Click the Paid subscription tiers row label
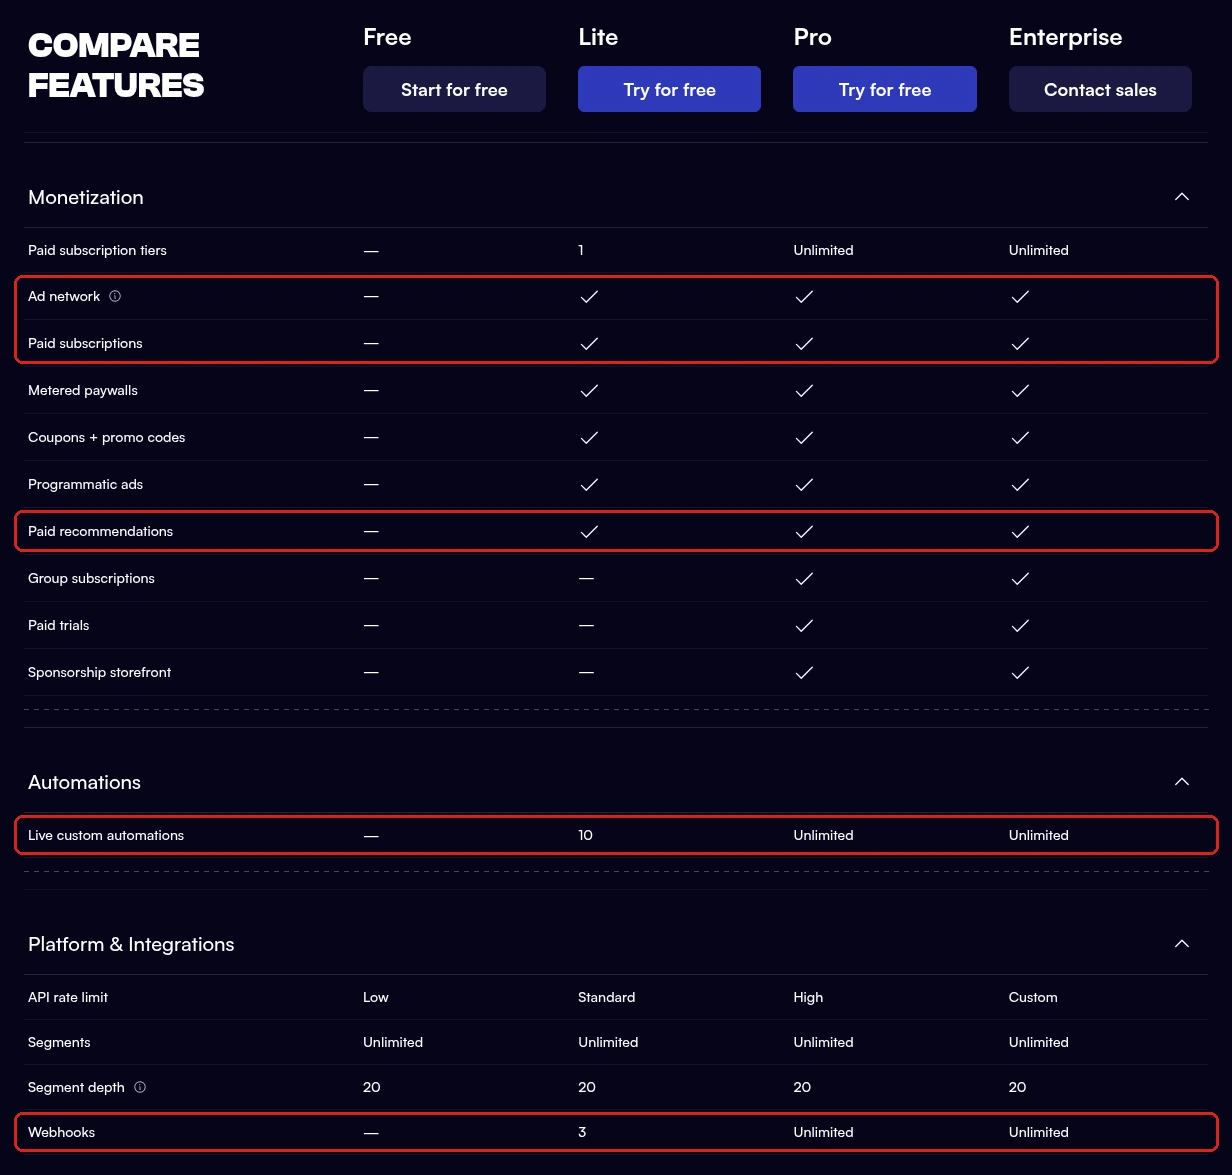 (97, 250)
